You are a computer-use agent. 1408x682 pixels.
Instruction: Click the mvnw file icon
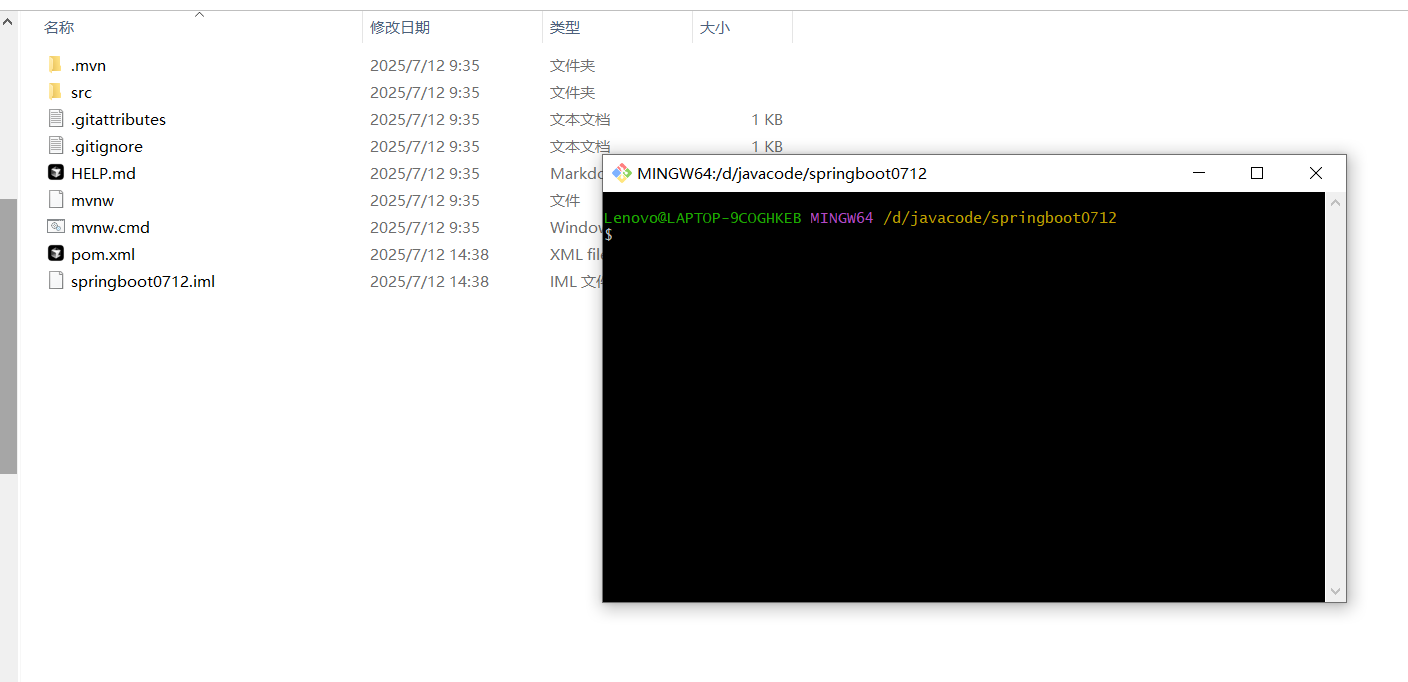[x=55, y=200]
